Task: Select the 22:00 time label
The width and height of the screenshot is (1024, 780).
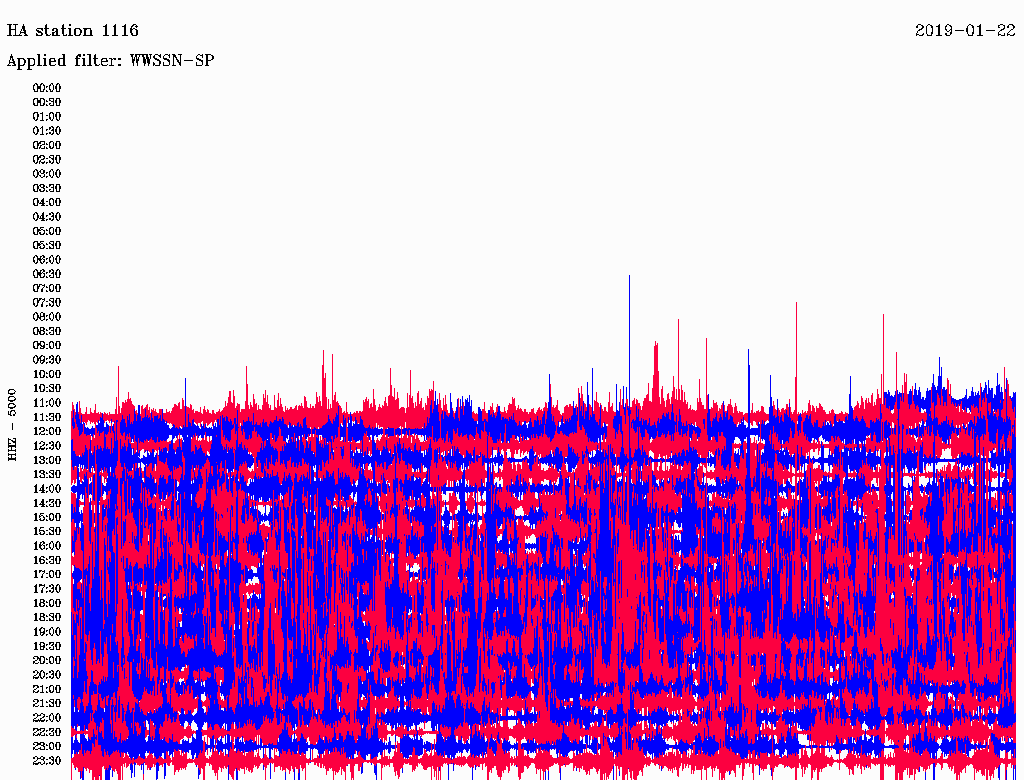Action: pos(47,718)
